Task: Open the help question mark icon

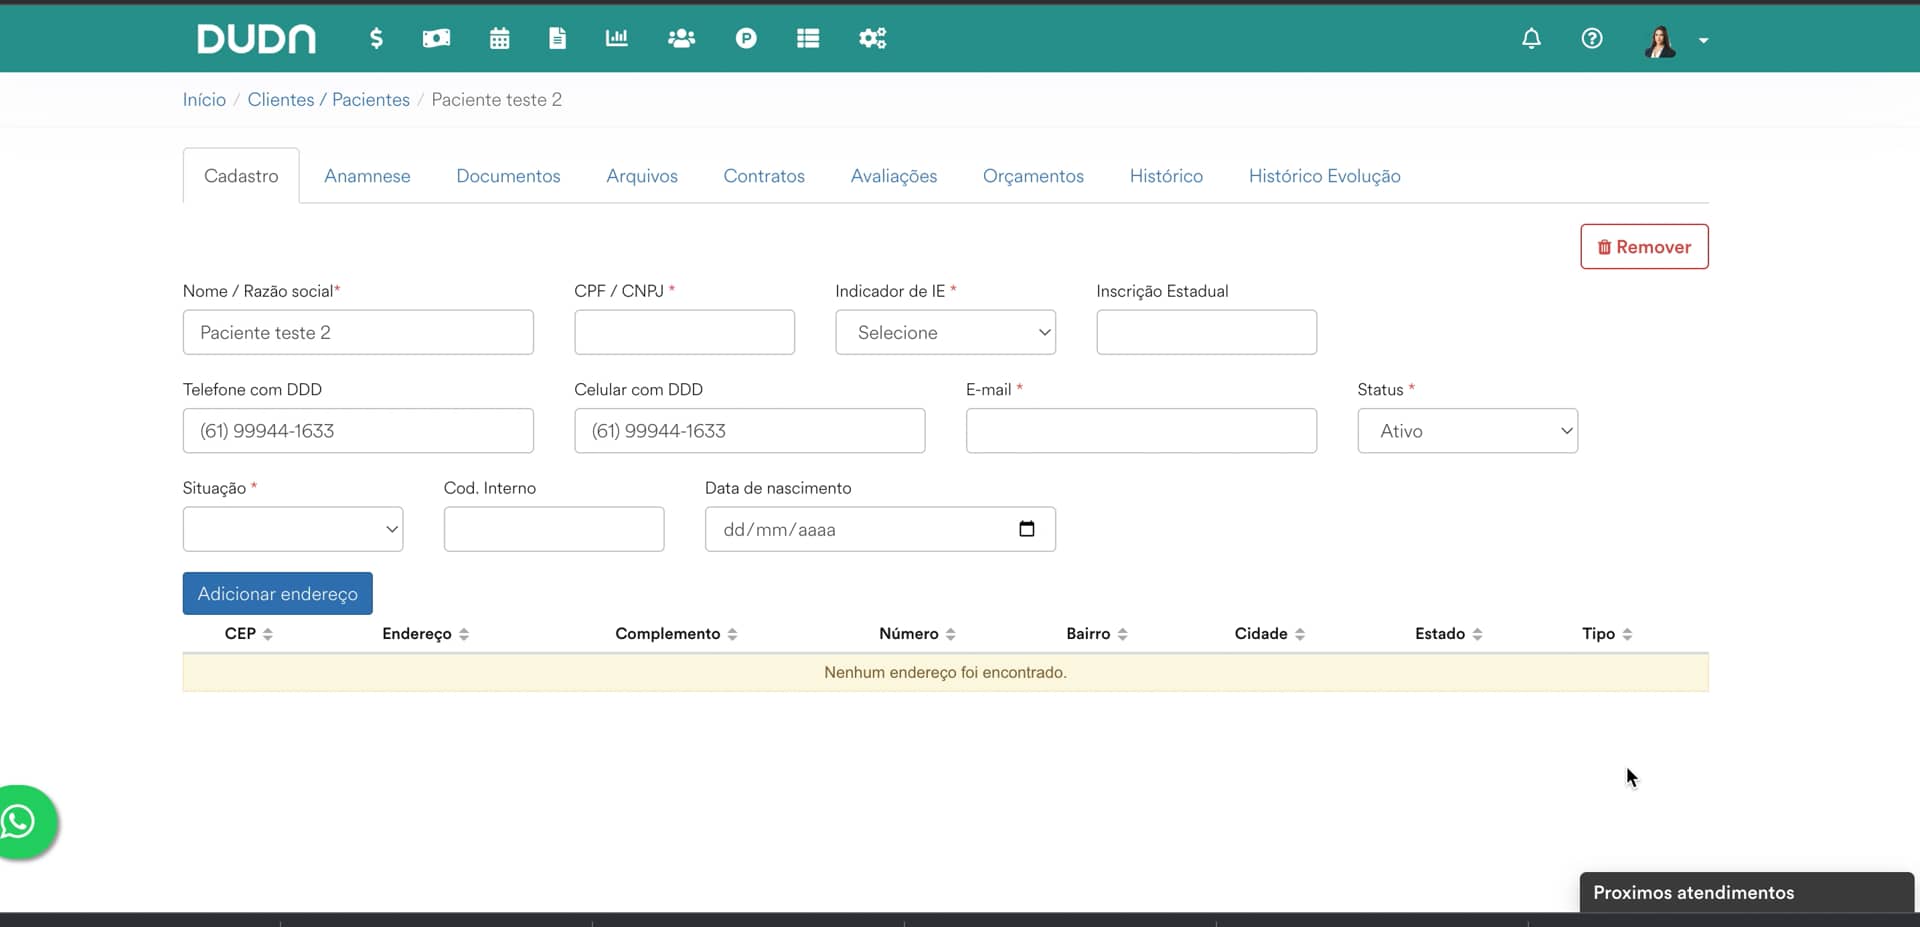Action: pos(1592,38)
